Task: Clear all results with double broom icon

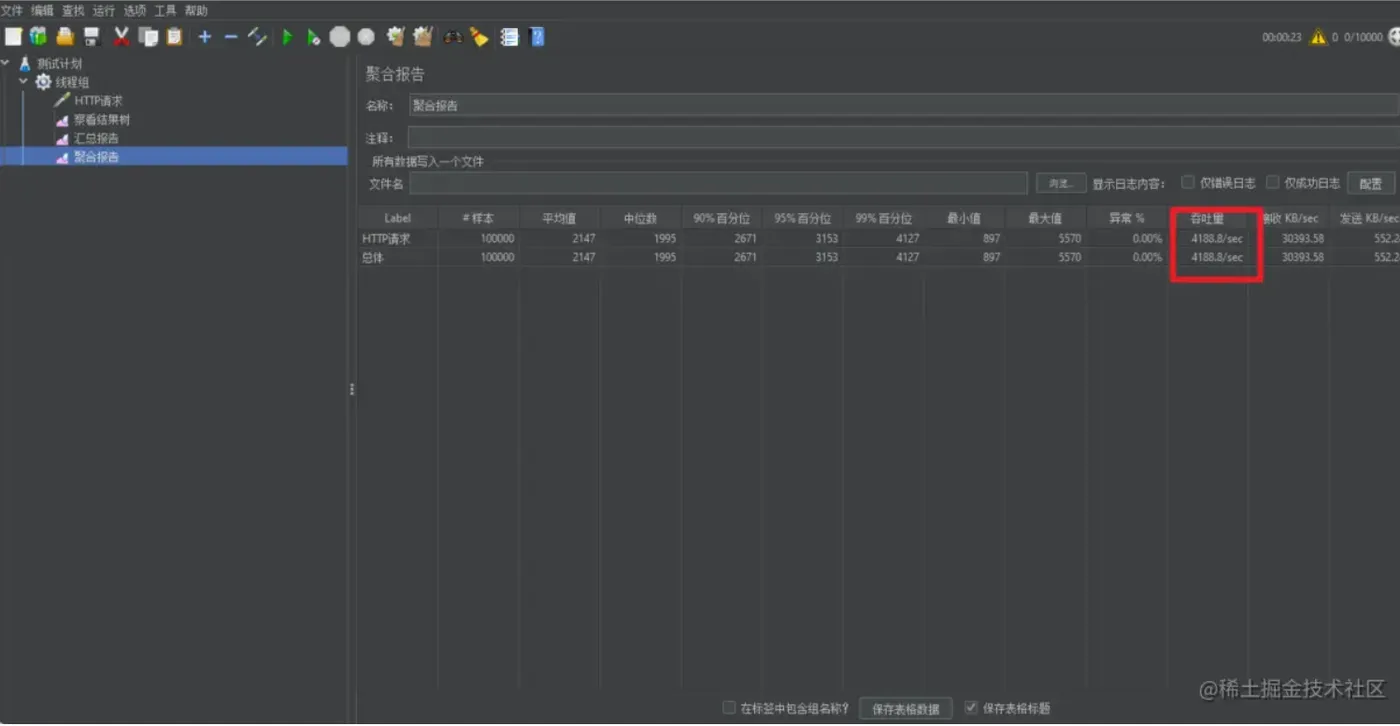Action: [x=423, y=37]
